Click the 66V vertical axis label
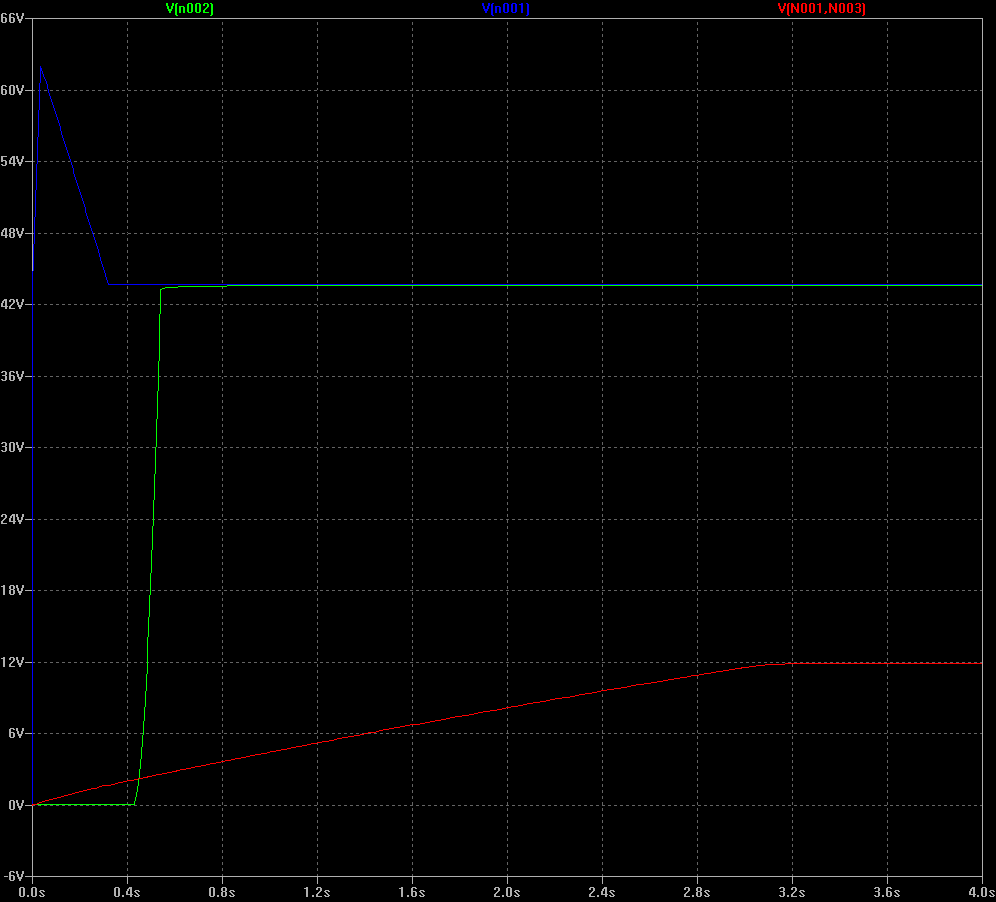996x902 pixels. [x=12, y=18]
